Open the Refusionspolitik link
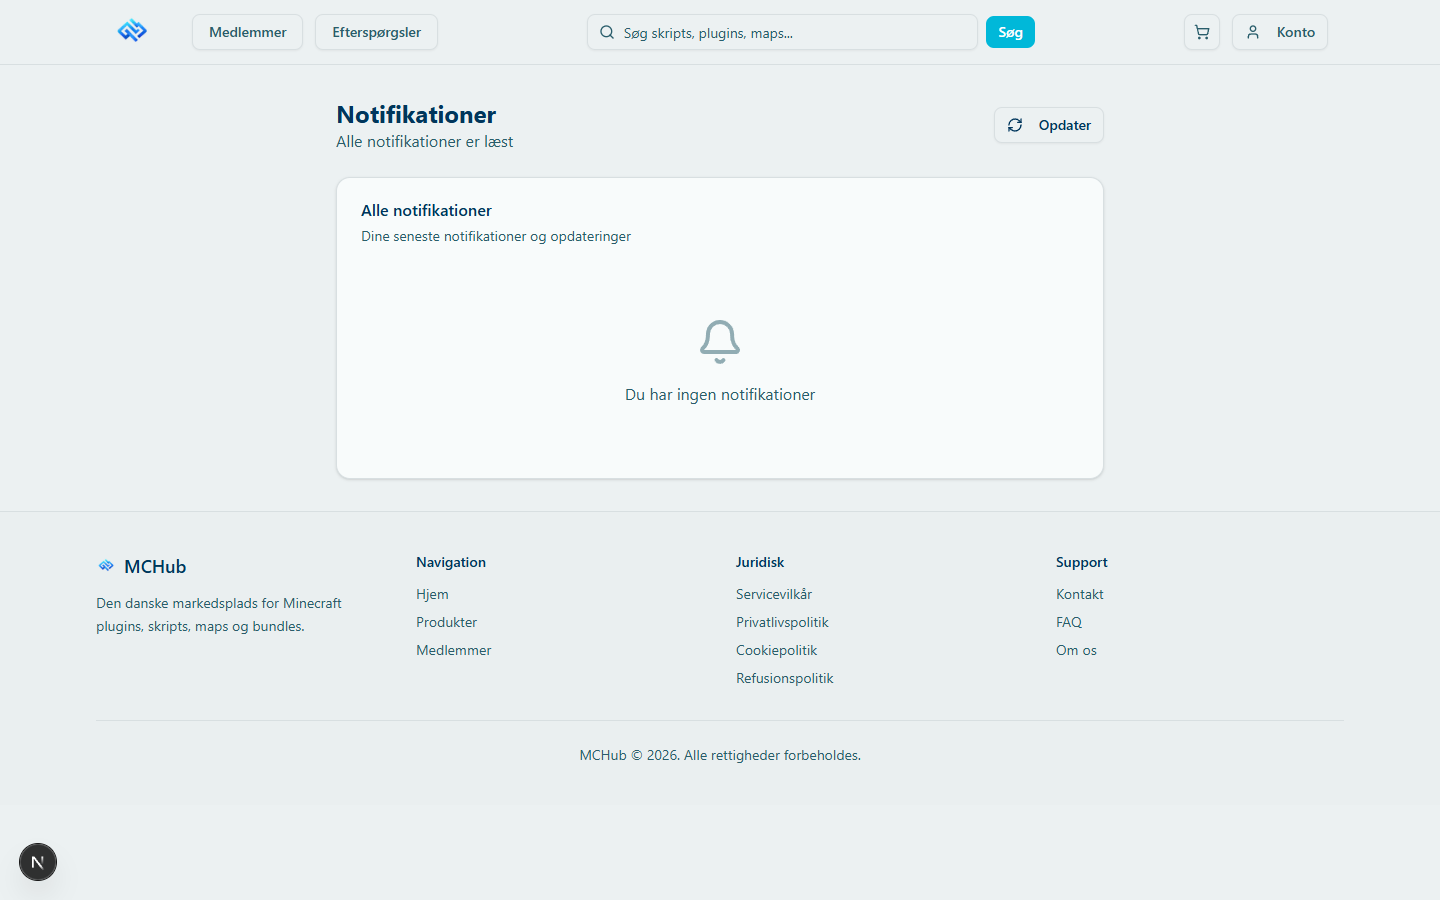 (x=784, y=678)
